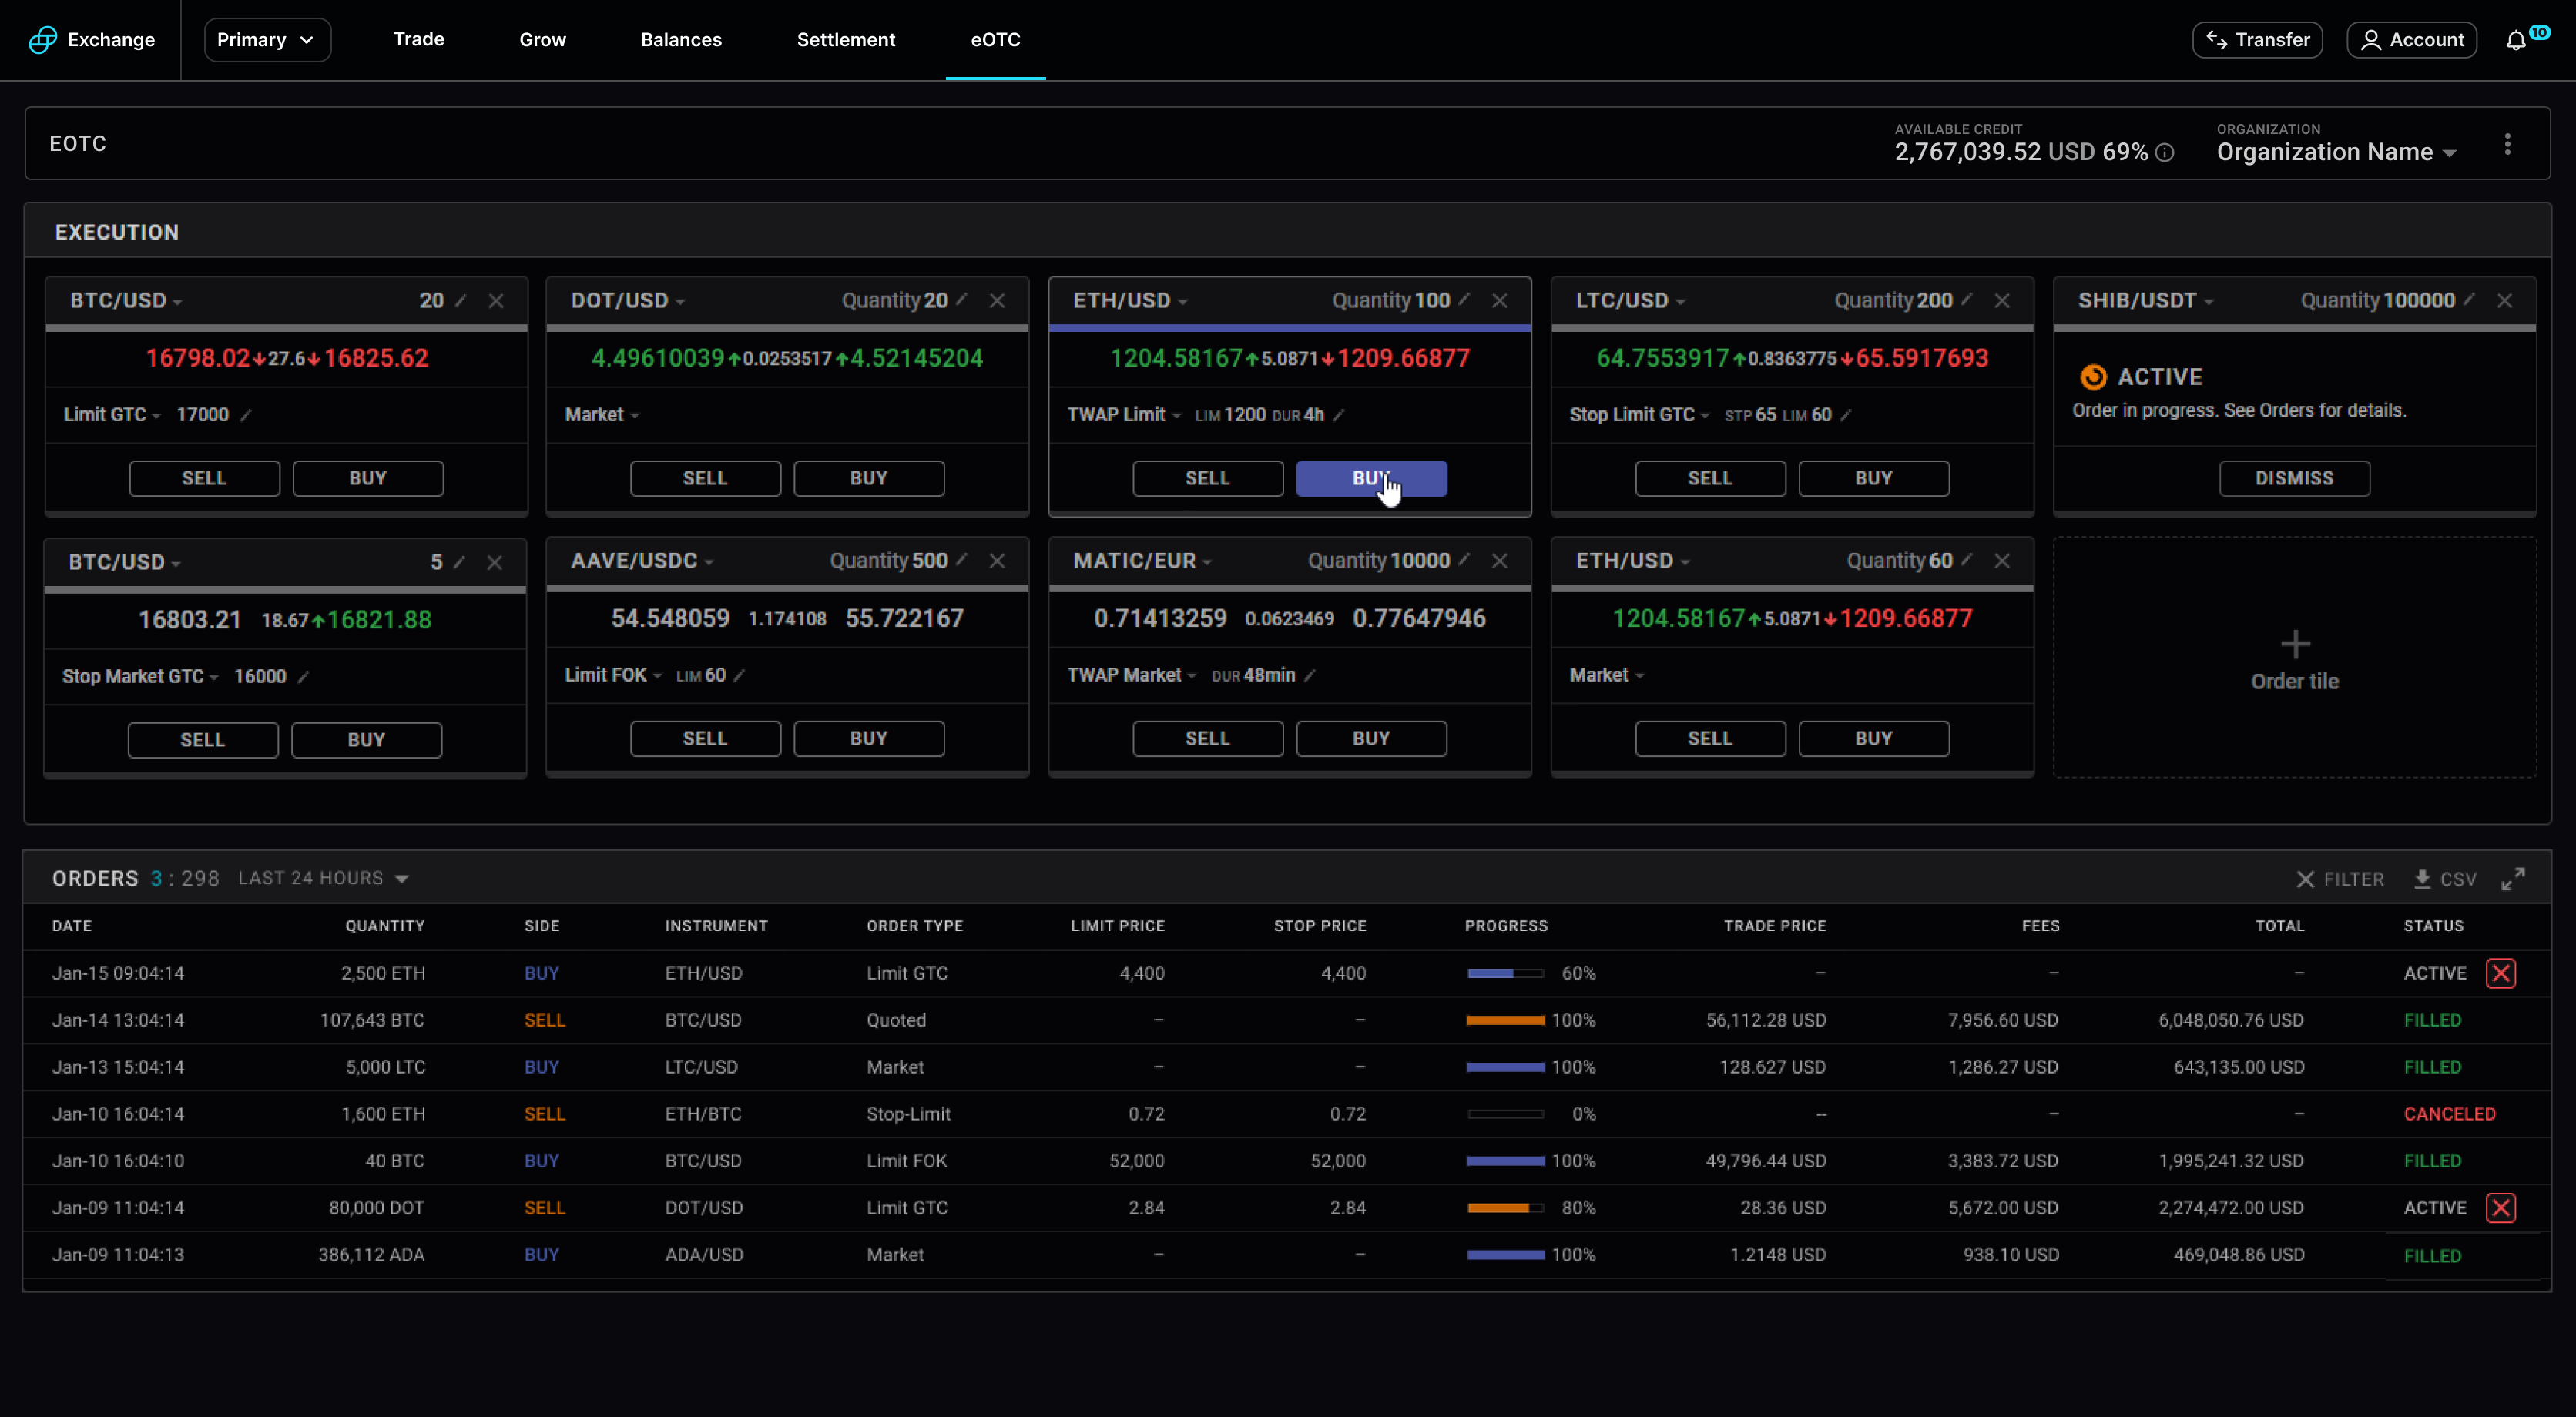Change SHIB/USDT instrument pair dropdown

tap(2145, 301)
